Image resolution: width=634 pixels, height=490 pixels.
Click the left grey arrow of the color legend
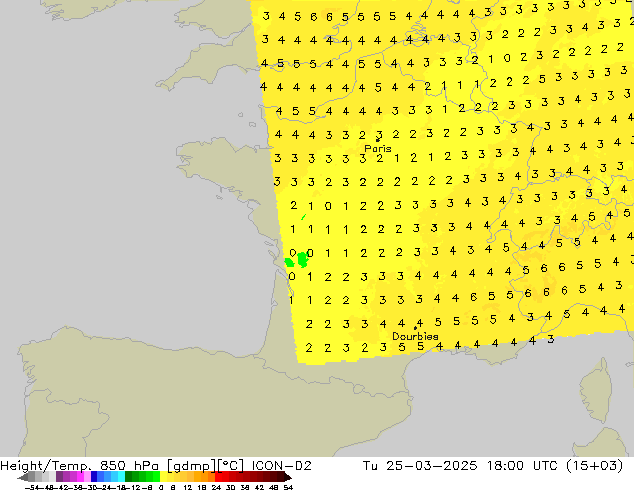[23, 477]
